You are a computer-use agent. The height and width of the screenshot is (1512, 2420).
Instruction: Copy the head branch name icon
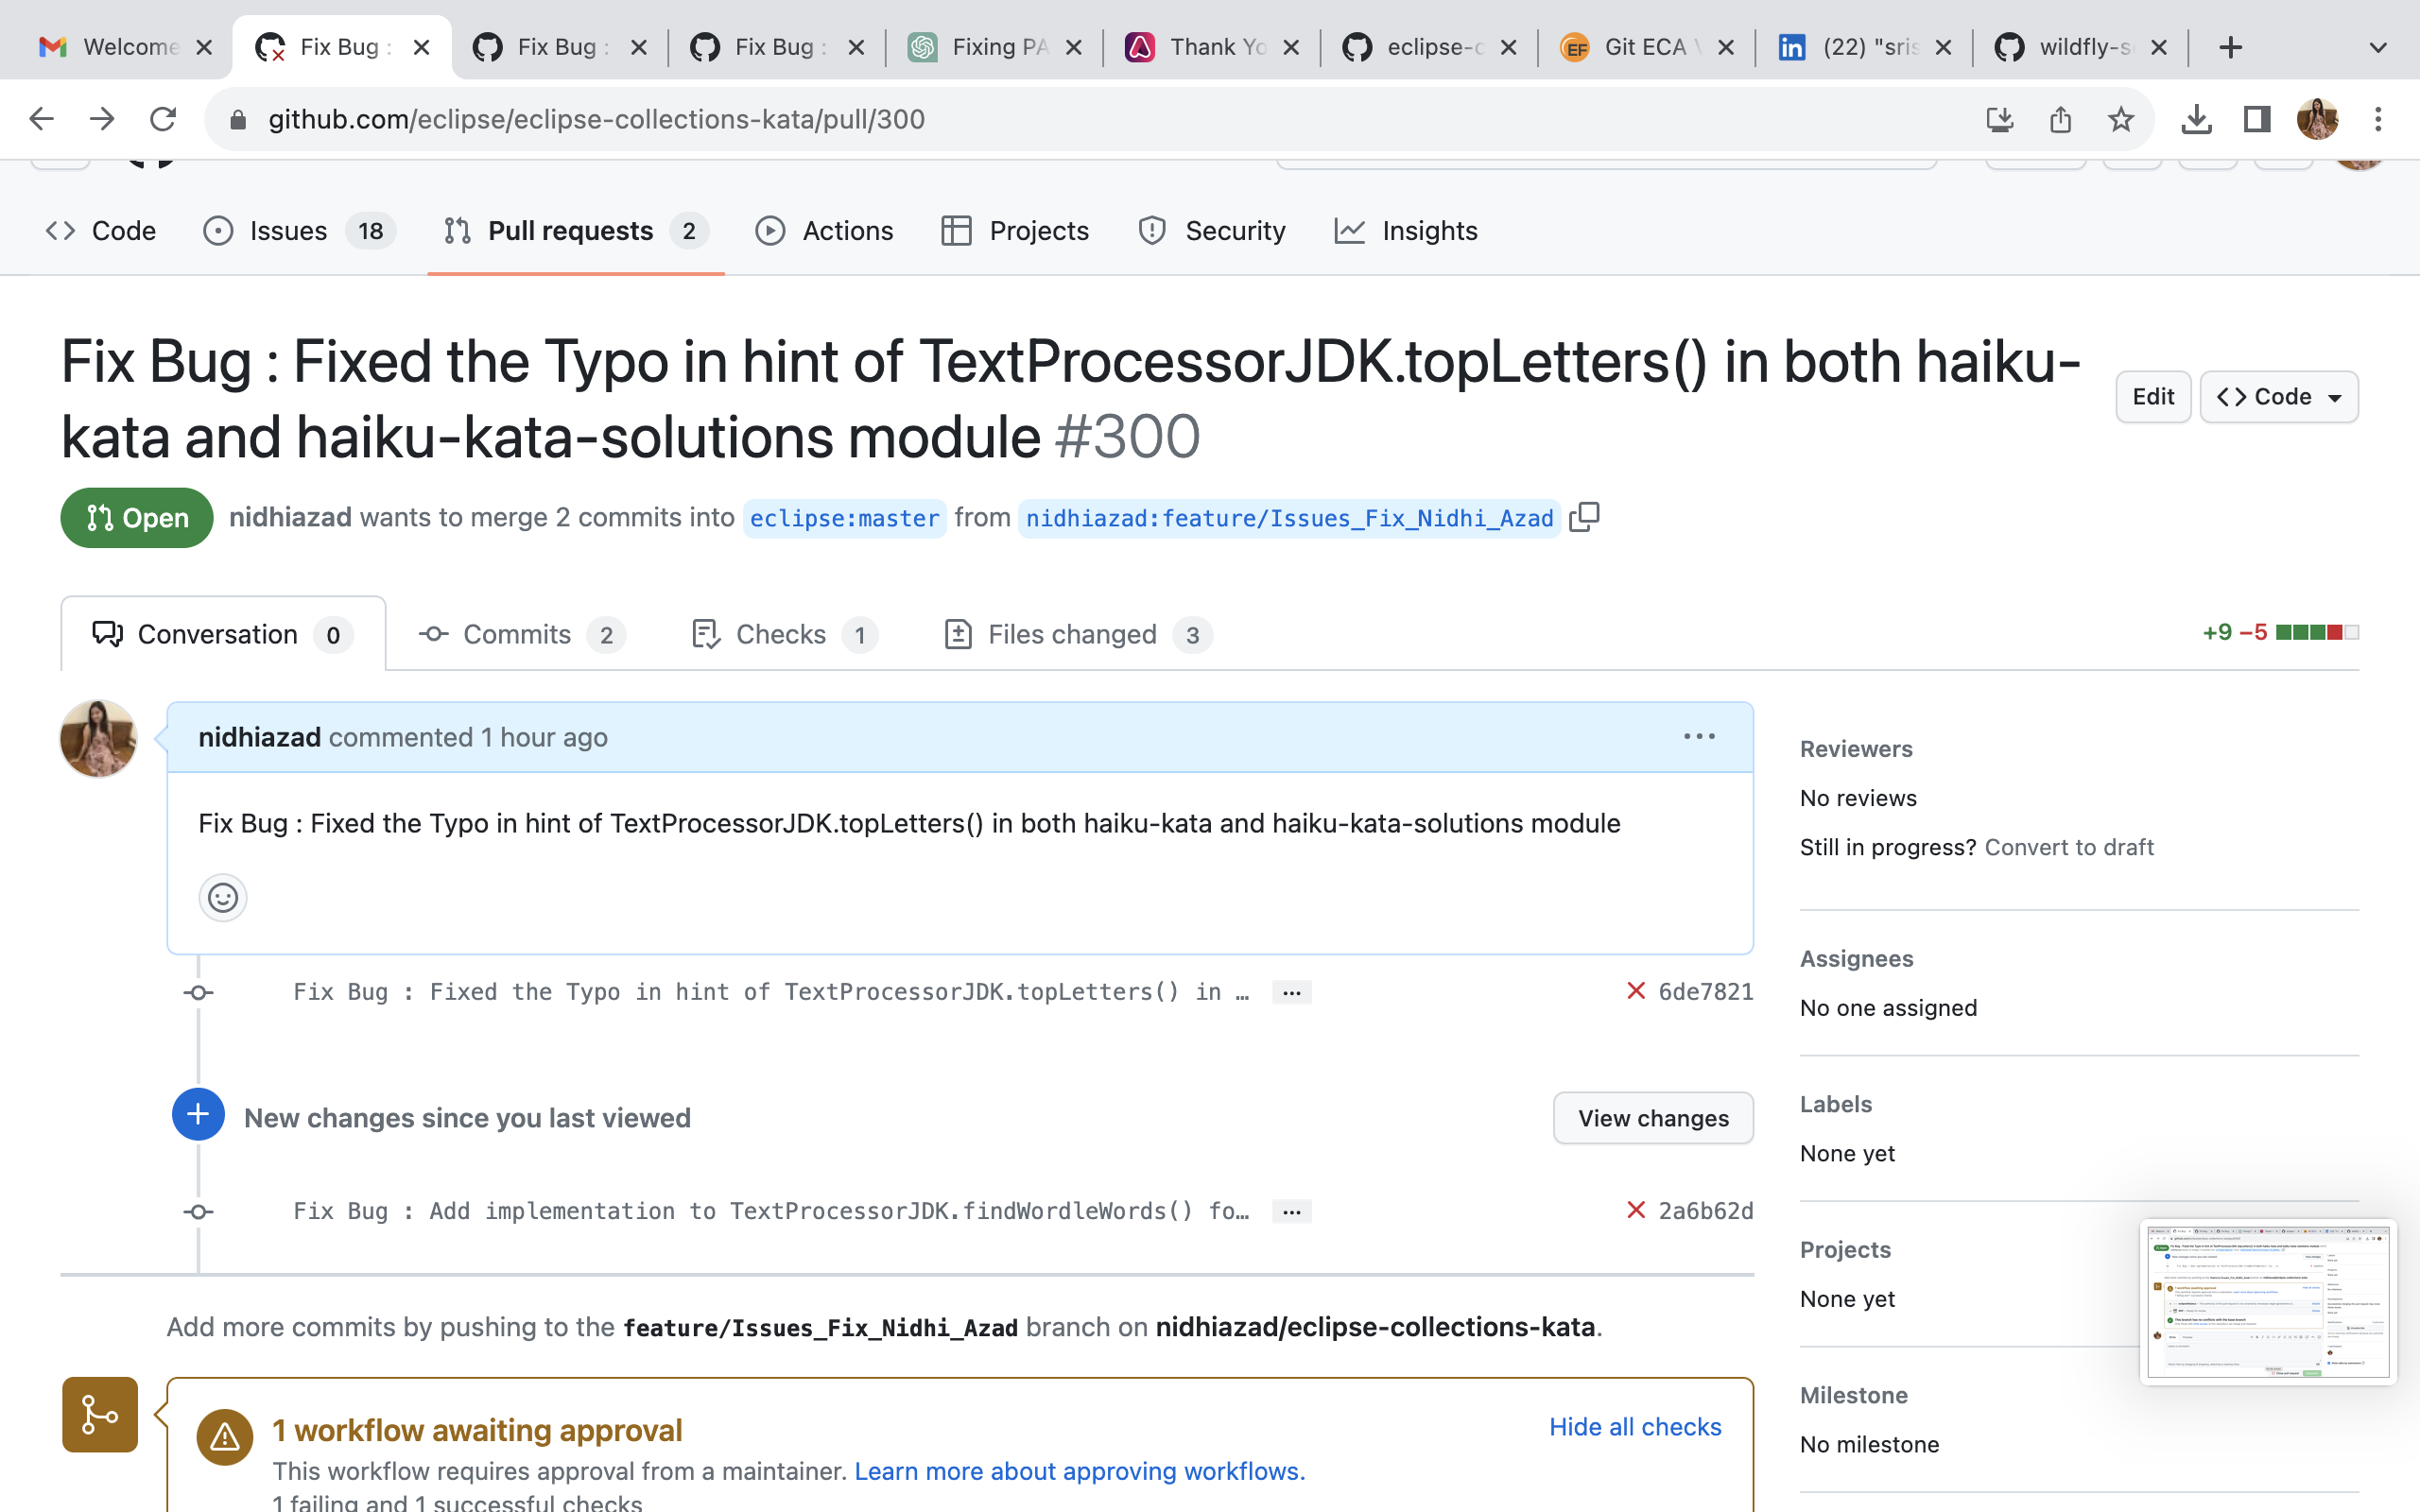[x=1584, y=517]
